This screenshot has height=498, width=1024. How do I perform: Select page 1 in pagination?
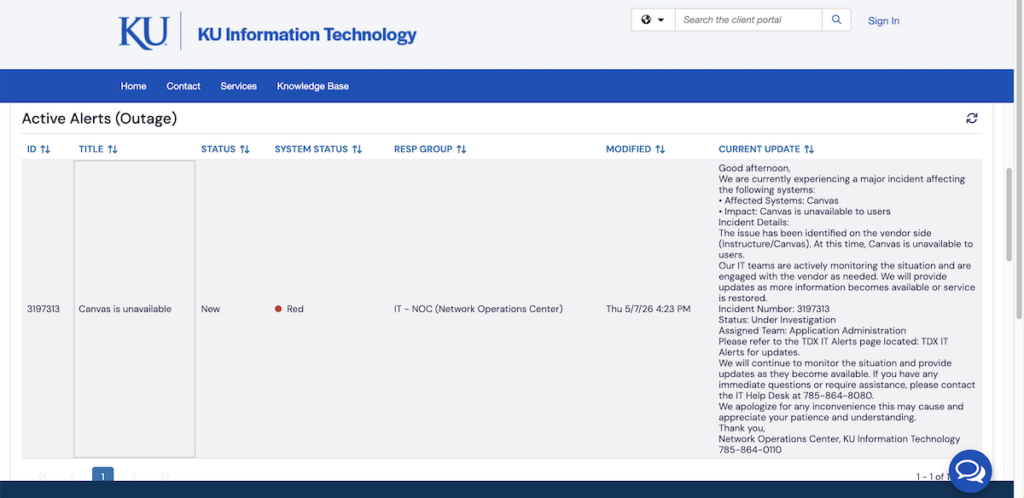pyautogui.click(x=103, y=475)
